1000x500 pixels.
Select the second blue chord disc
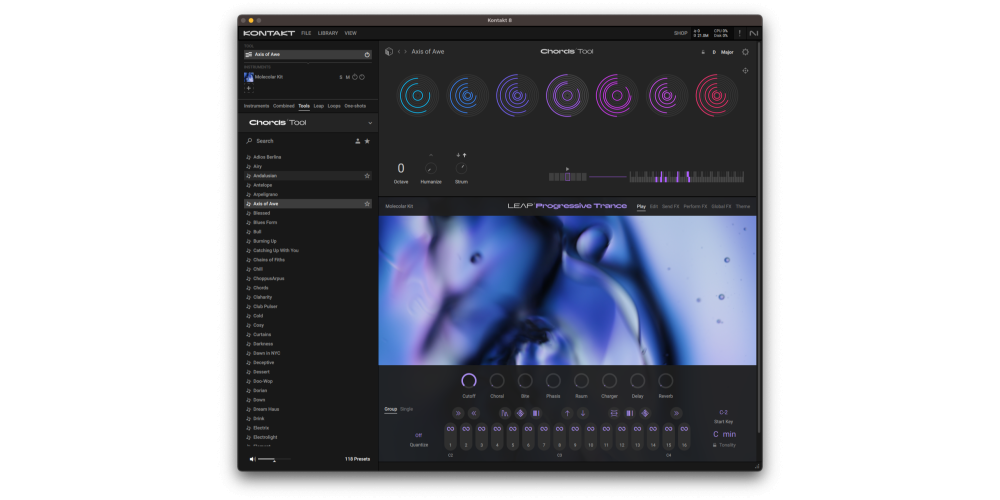click(467, 95)
